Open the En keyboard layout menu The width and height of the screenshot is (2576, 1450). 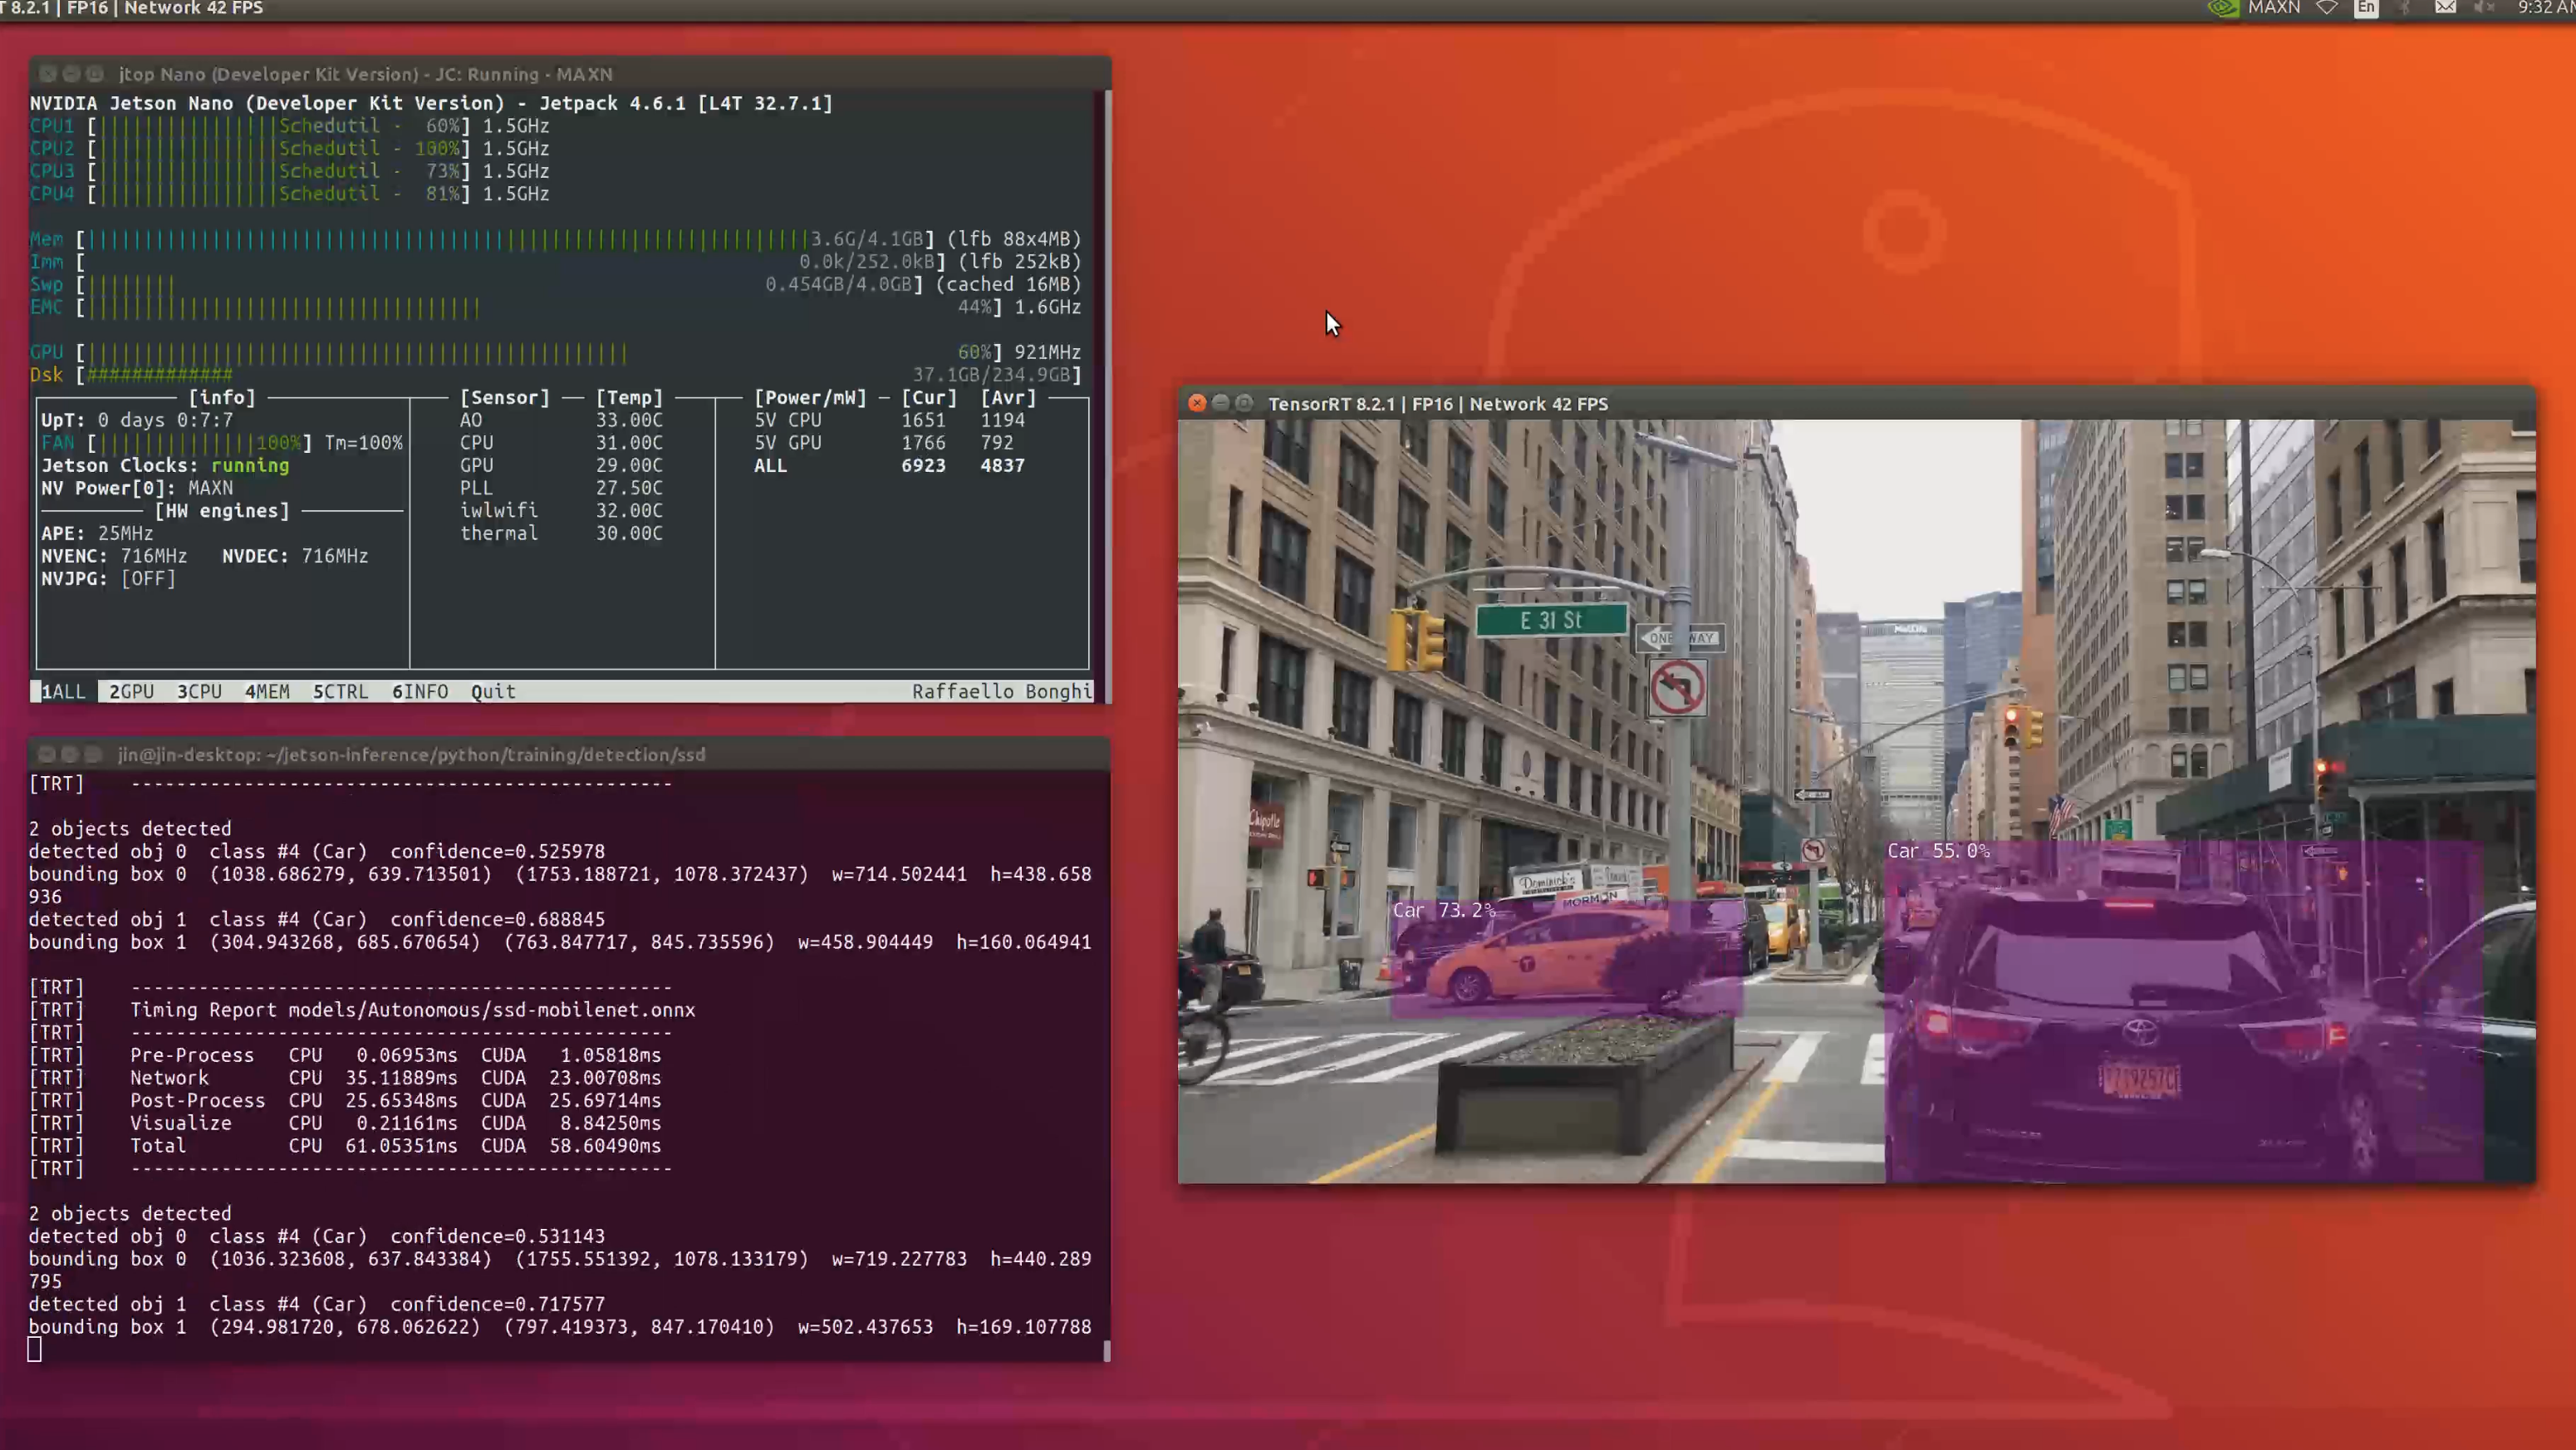coord(2366,8)
